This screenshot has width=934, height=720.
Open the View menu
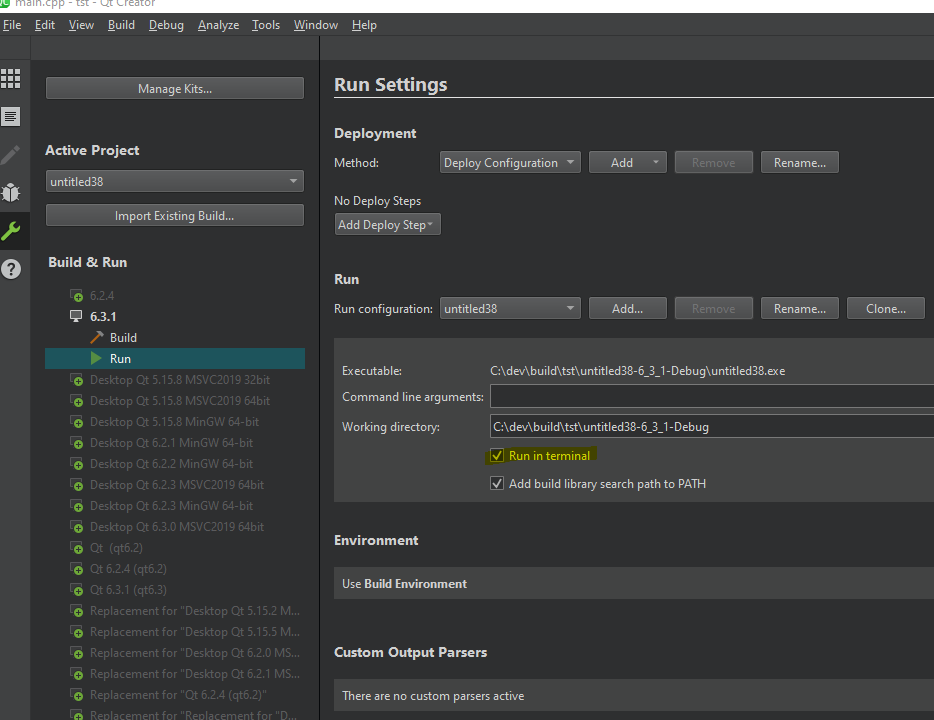pyautogui.click(x=81, y=25)
